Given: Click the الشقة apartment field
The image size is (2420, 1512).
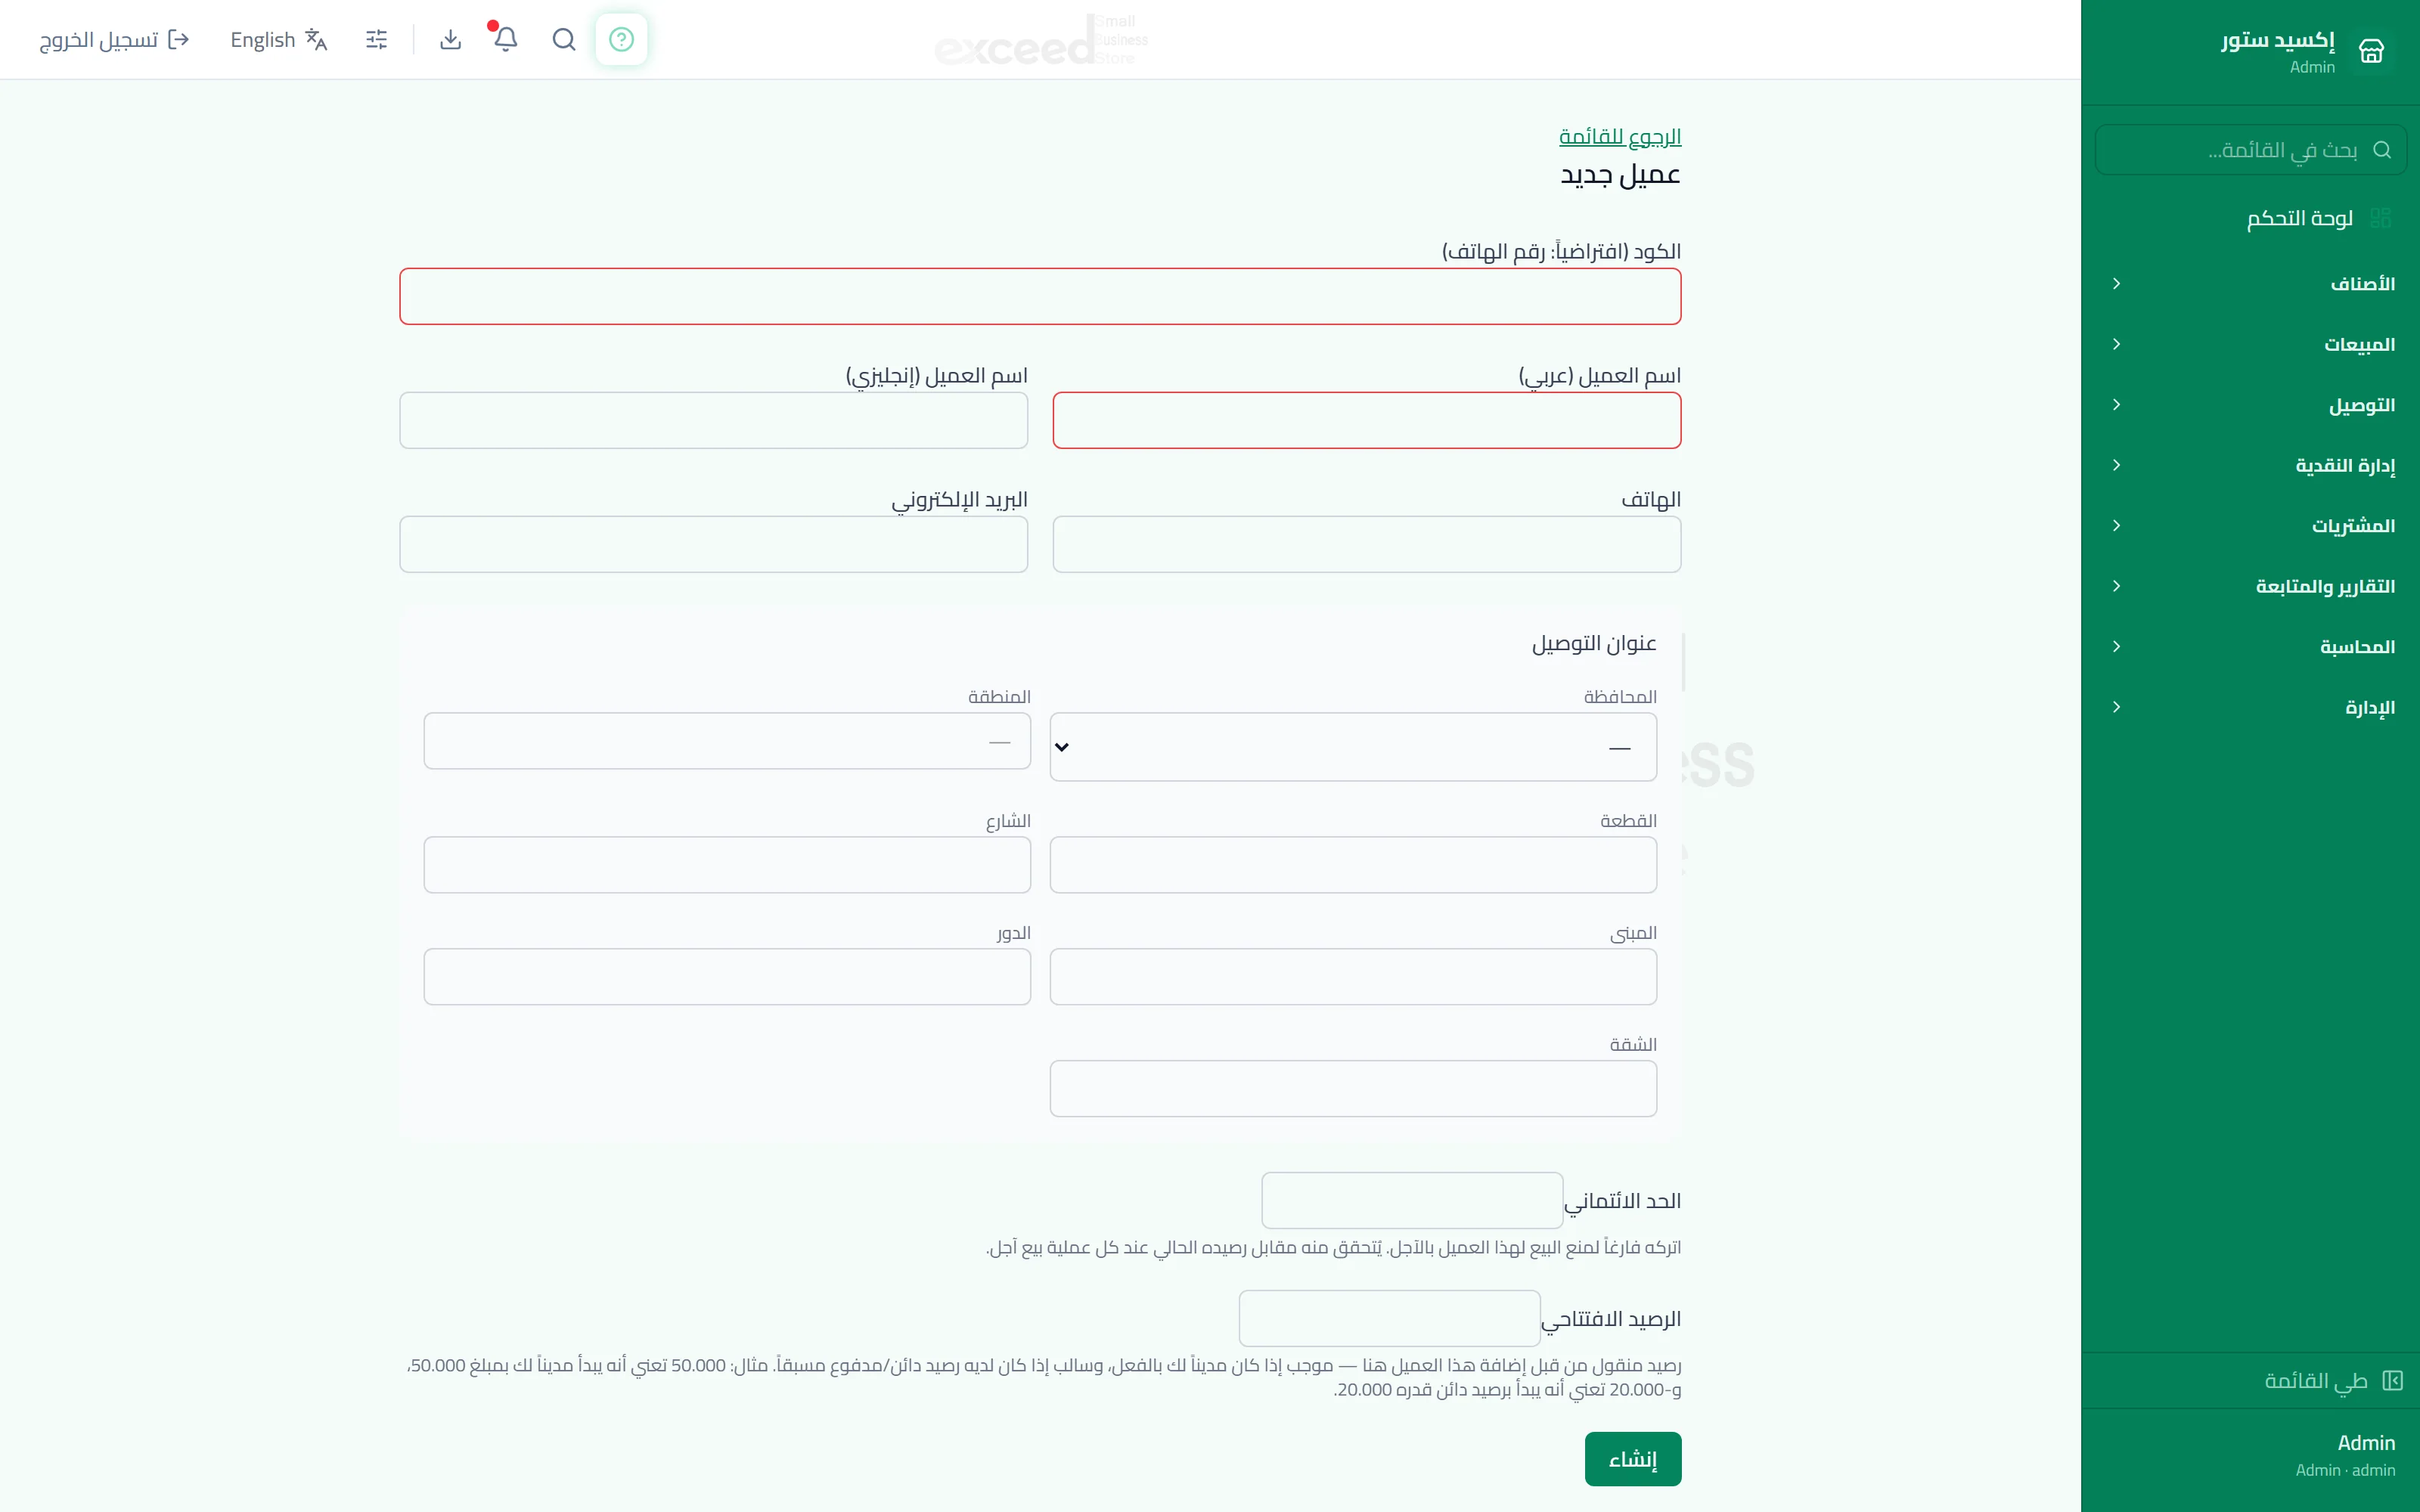Looking at the screenshot, I should pos(1353,1089).
